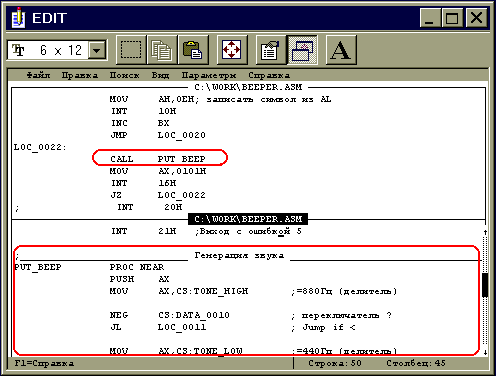
Task: Click the MOV AH,0EH code line
Action: (220, 99)
